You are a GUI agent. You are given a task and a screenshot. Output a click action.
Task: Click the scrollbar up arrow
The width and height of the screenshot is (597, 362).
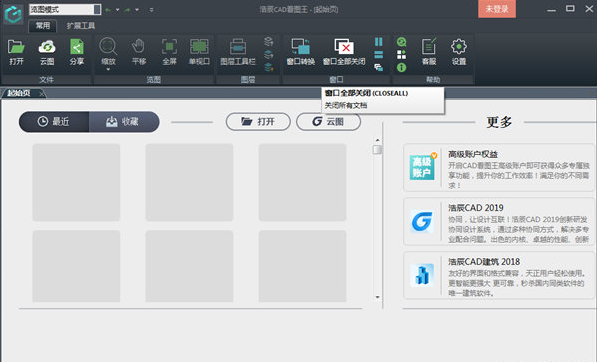coord(377,140)
